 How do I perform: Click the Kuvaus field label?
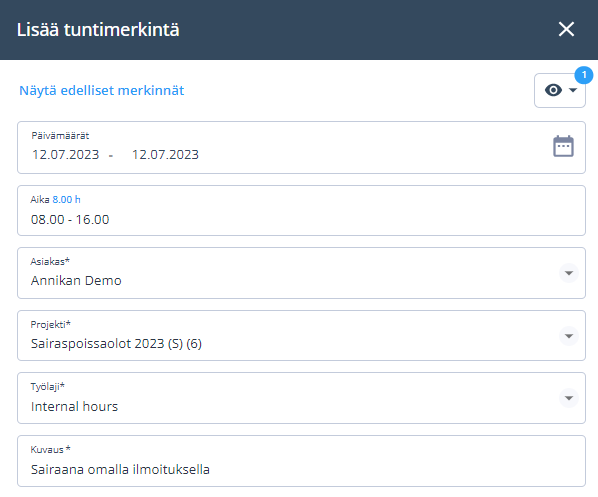tap(50, 450)
